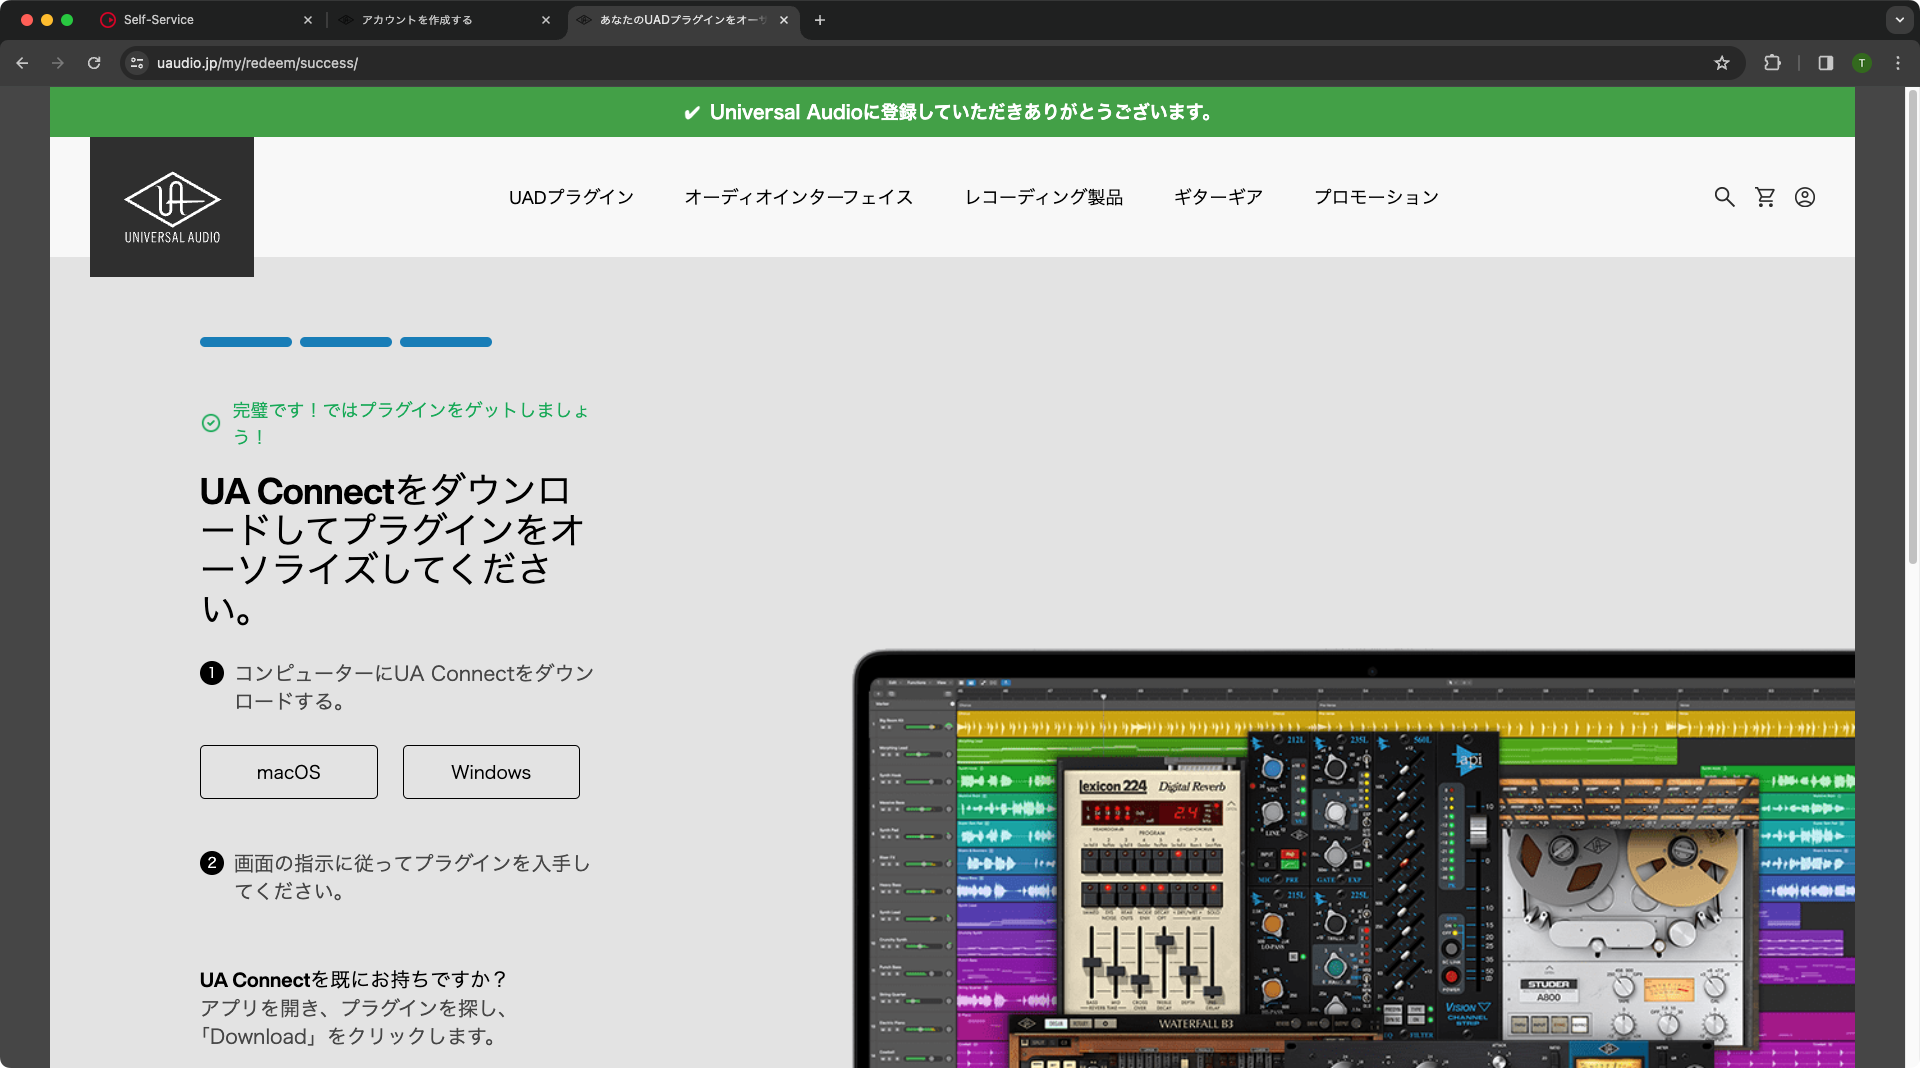Click the page vertical scrollbar
This screenshot has height=1068, width=1920.
[x=1912, y=325]
